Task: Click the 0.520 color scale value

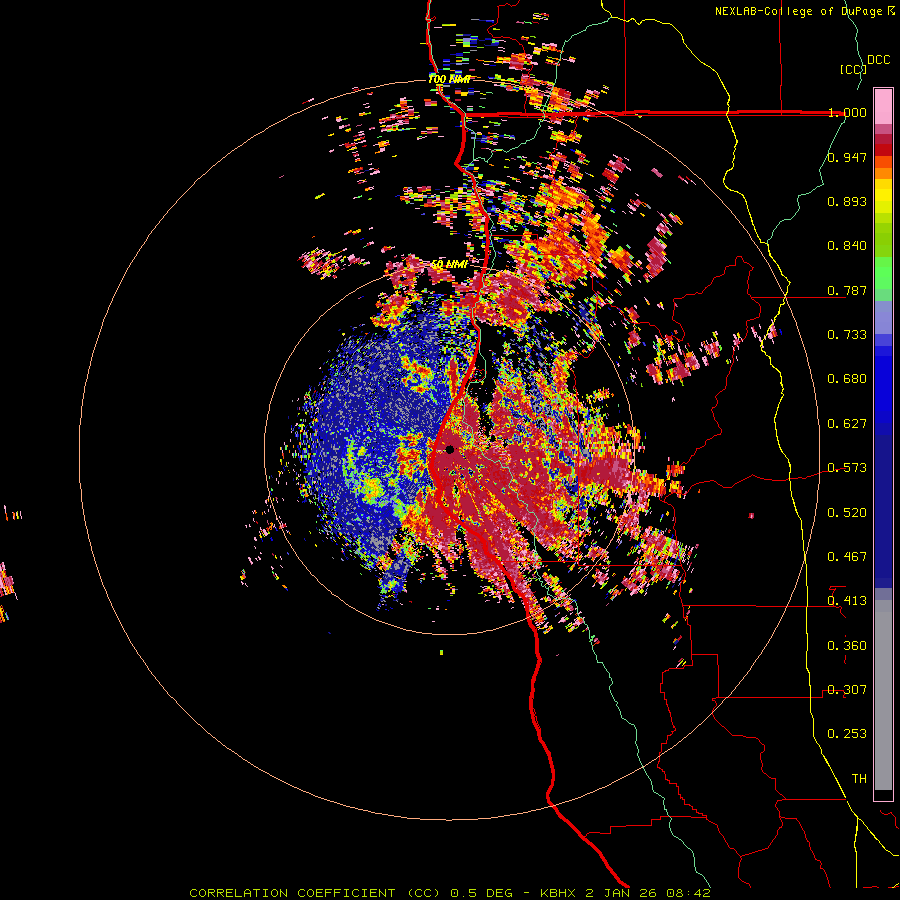Action: 847,513
